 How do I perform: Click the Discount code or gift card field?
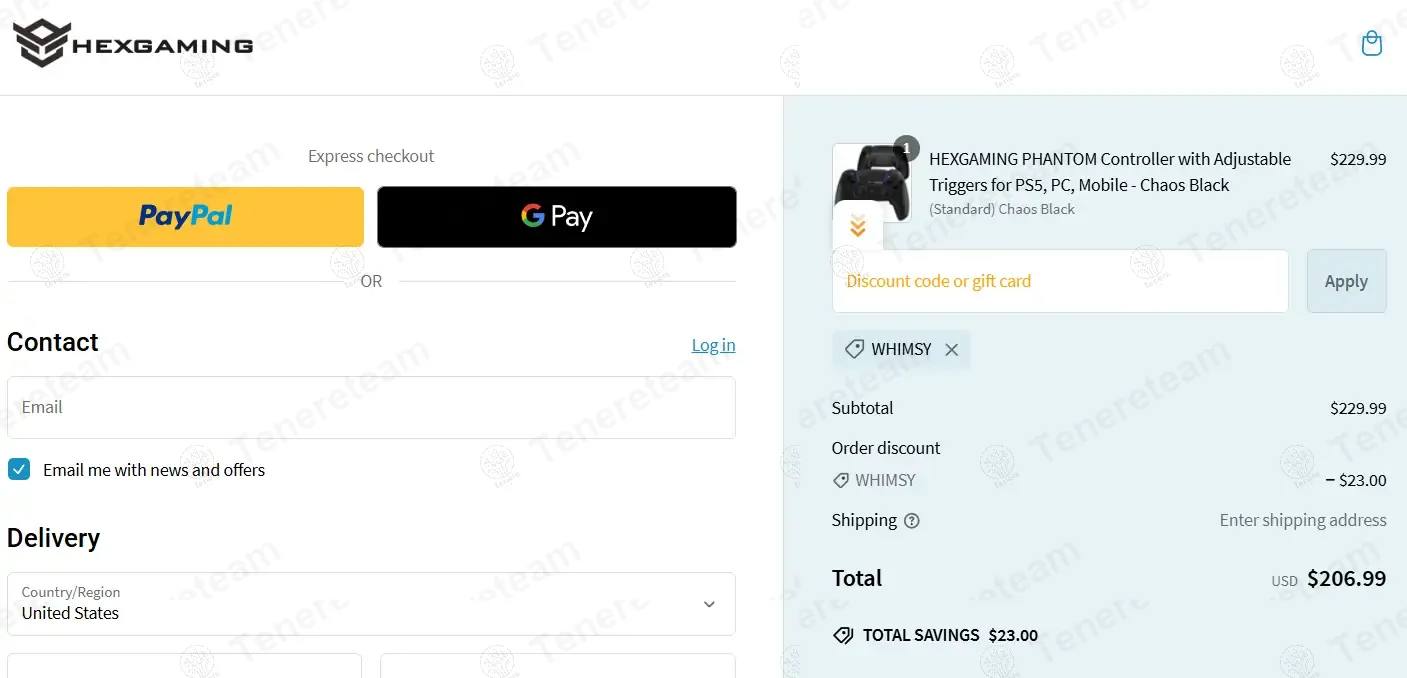(x=1059, y=281)
